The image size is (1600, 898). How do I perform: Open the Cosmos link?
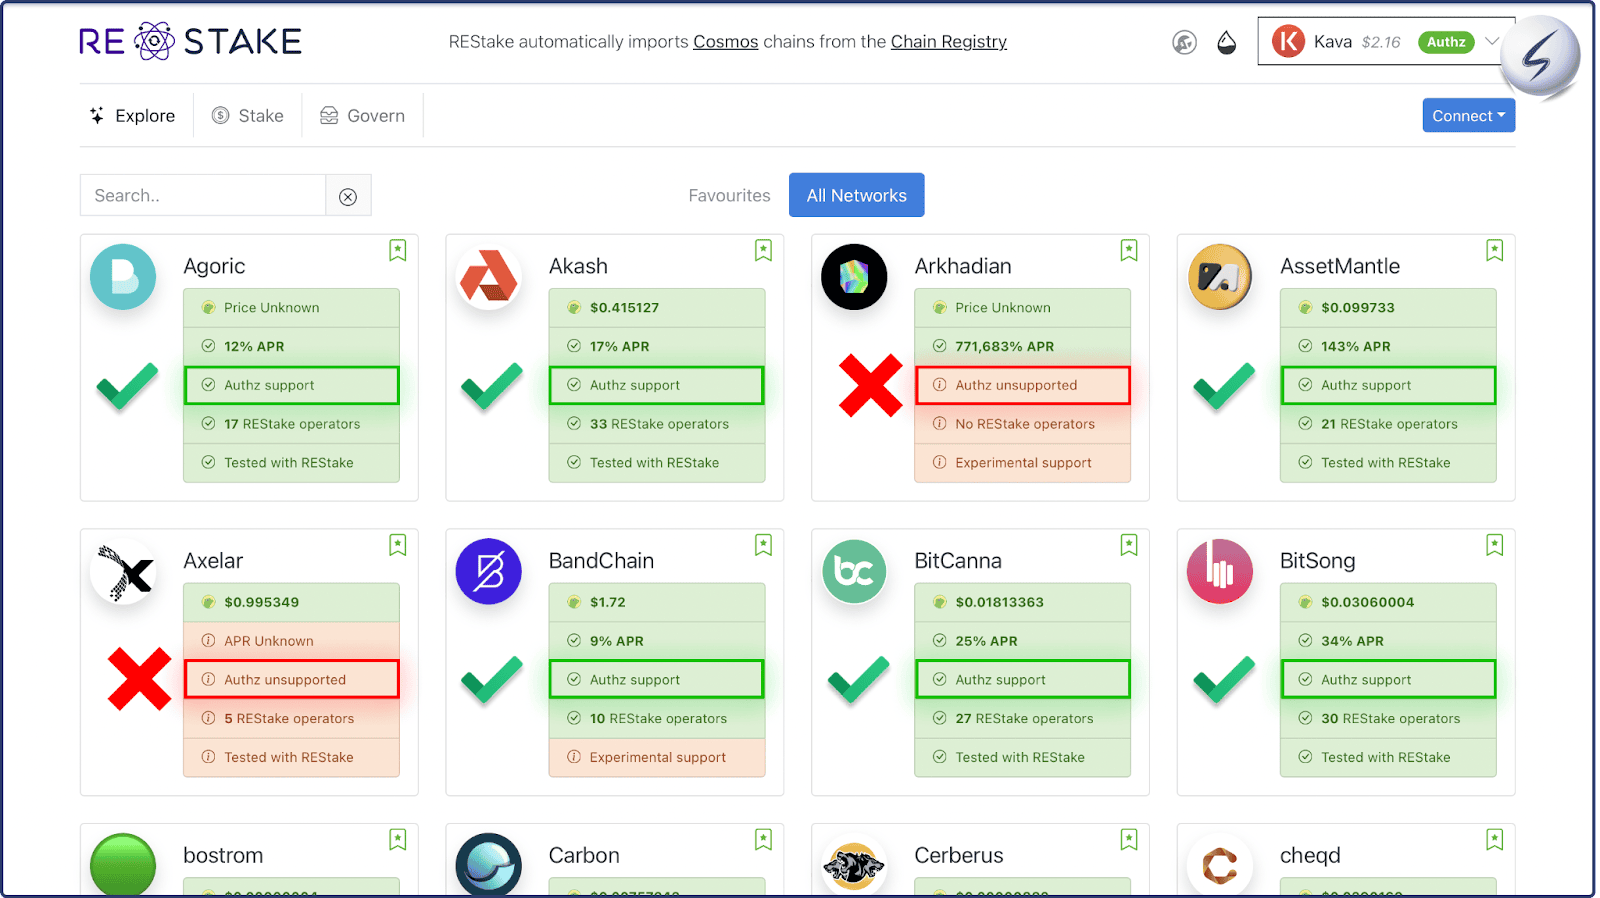[726, 42]
